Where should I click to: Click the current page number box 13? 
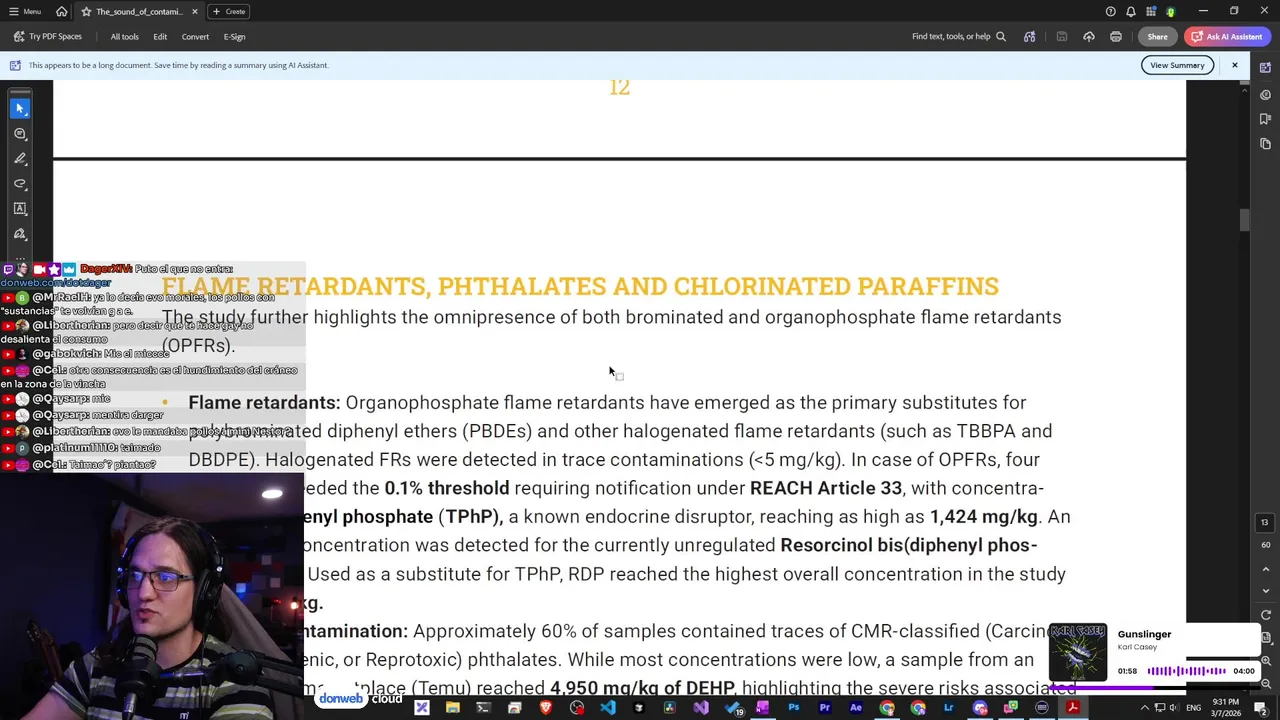point(1265,523)
